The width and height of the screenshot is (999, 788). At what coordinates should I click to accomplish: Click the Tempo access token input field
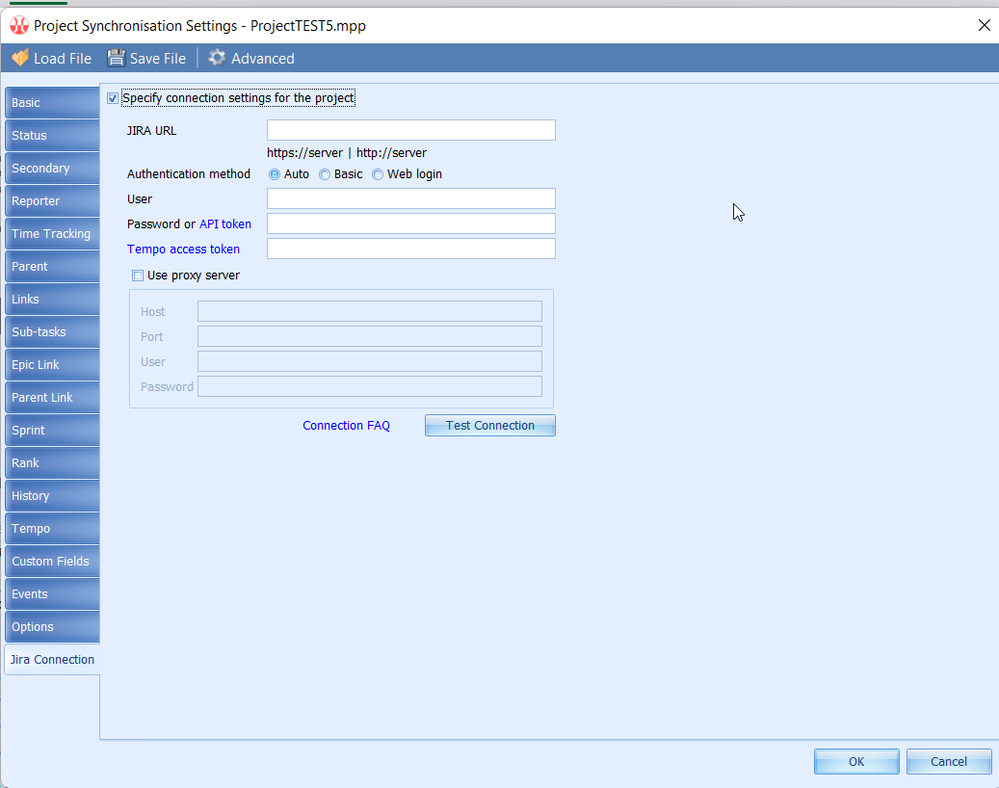[411, 248]
